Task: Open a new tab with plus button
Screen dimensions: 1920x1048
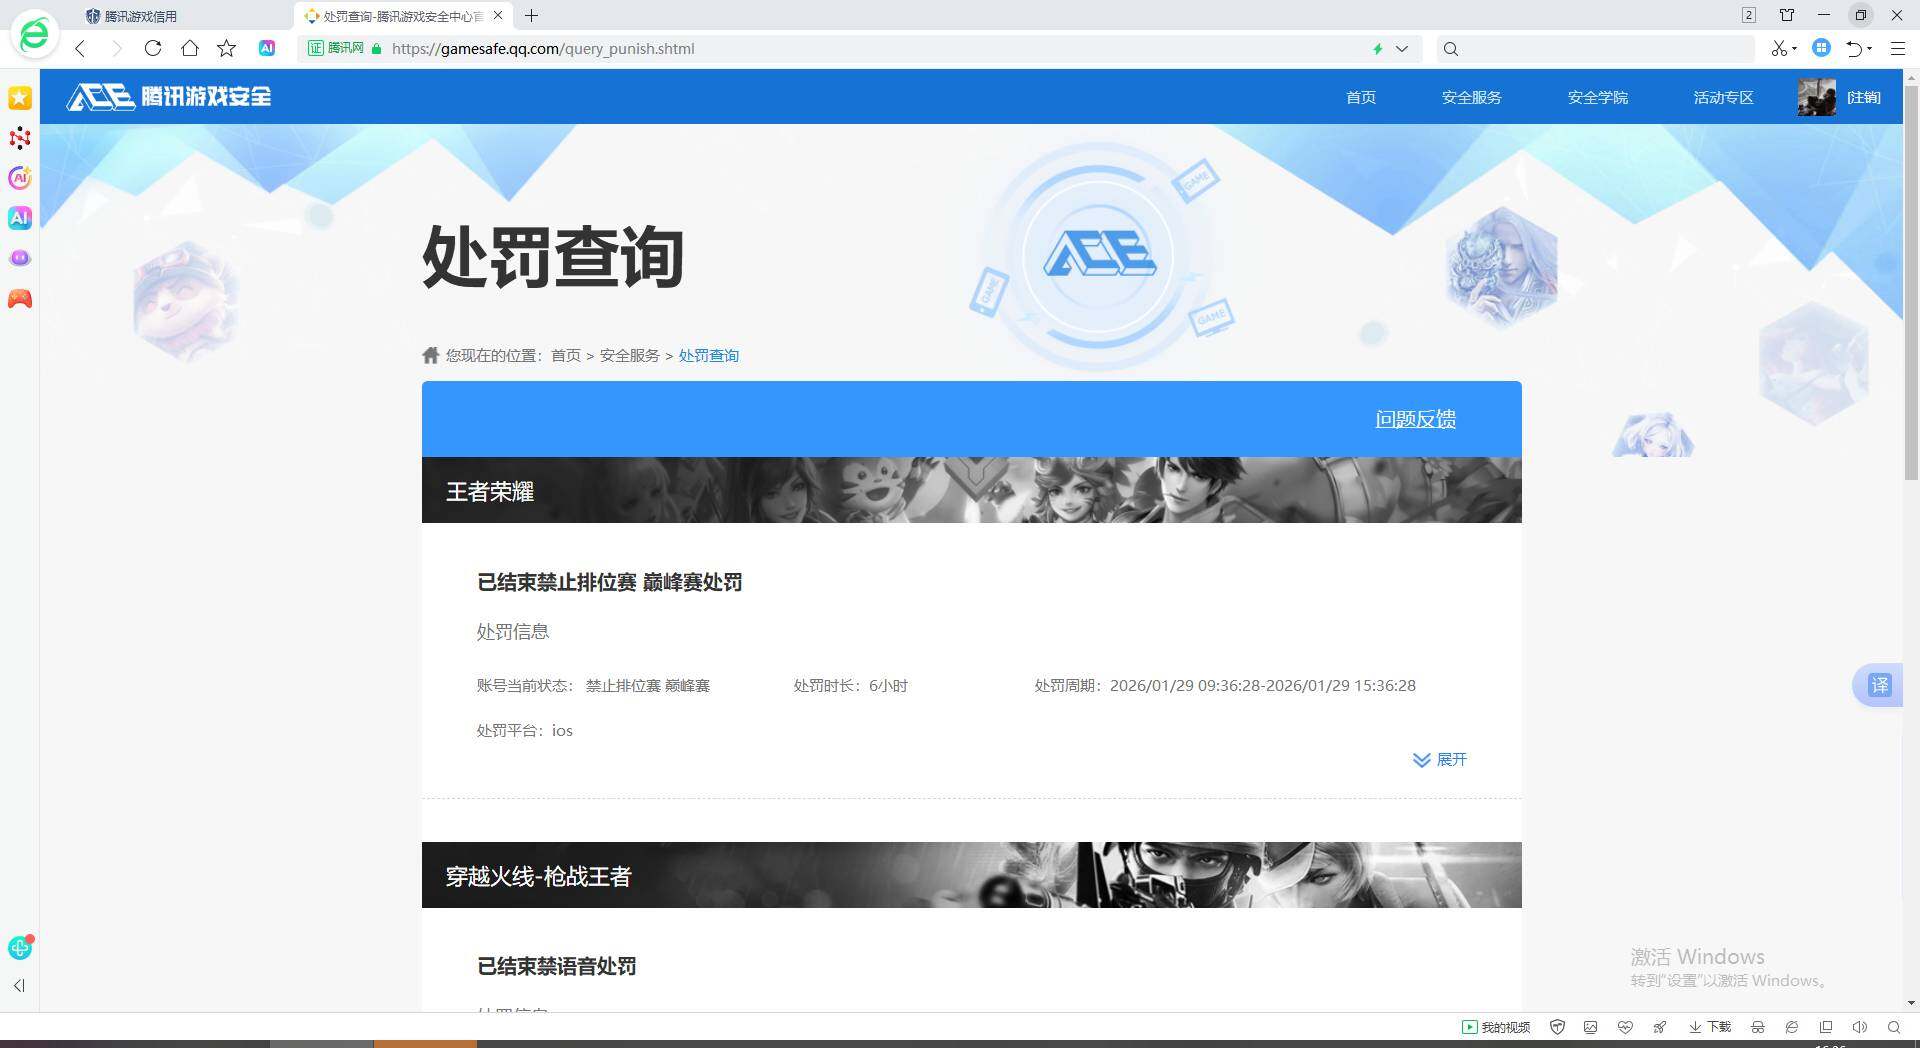Action: coord(532,16)
